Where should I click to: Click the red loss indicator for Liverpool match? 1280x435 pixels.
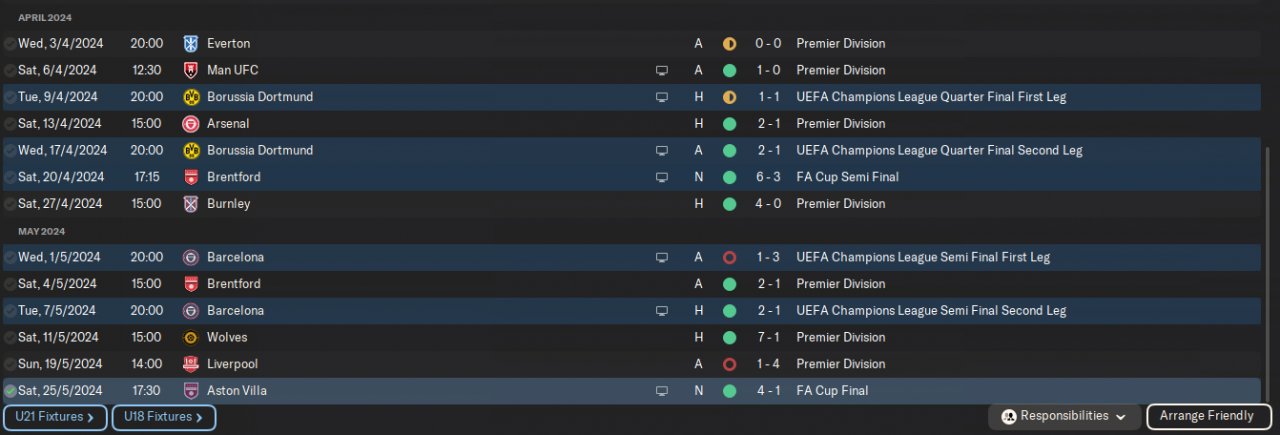click(x=729, y=364)
